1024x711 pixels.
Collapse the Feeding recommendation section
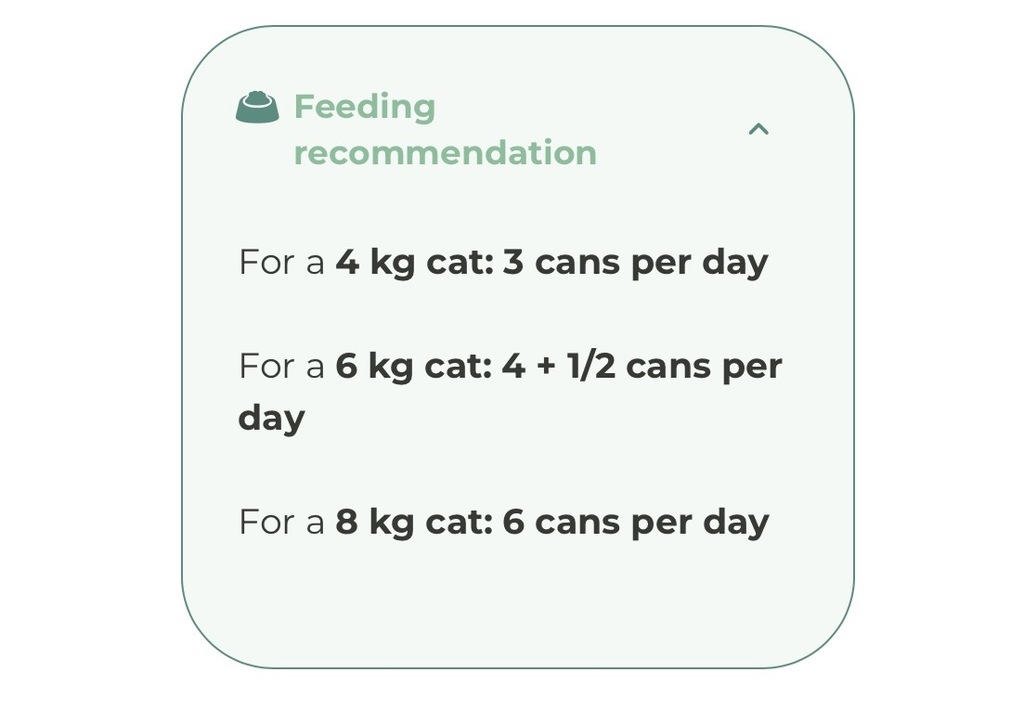pyautogui.click(x=759, y=129)
